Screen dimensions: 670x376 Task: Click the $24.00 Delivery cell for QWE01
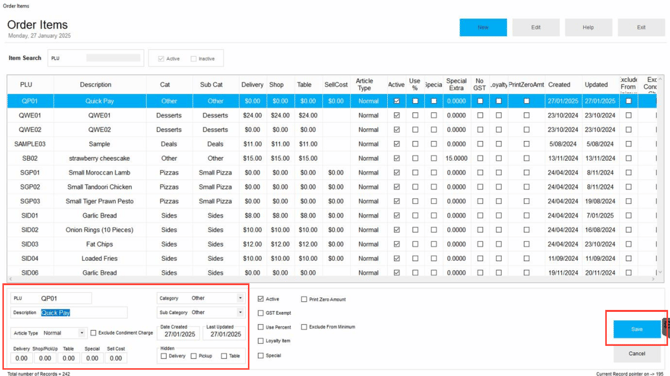pos(252,115)
